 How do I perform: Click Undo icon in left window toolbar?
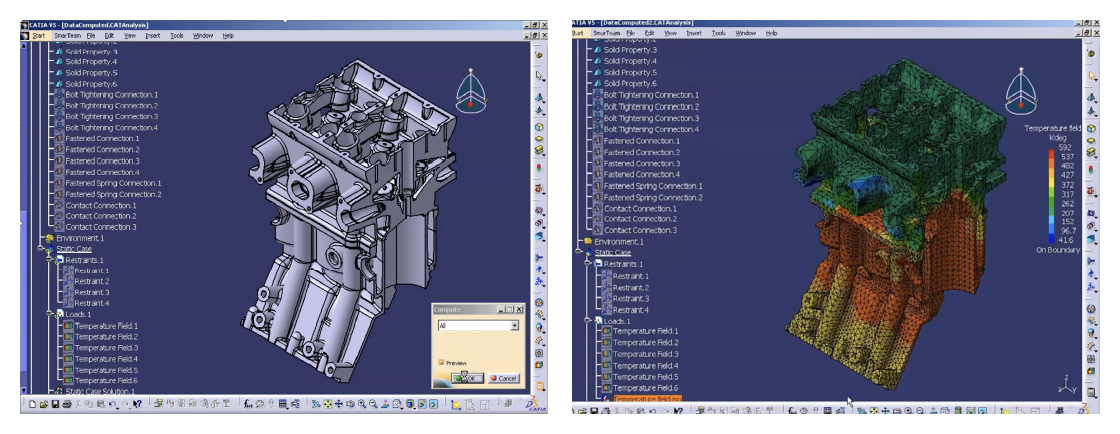[x=112, y=404]
